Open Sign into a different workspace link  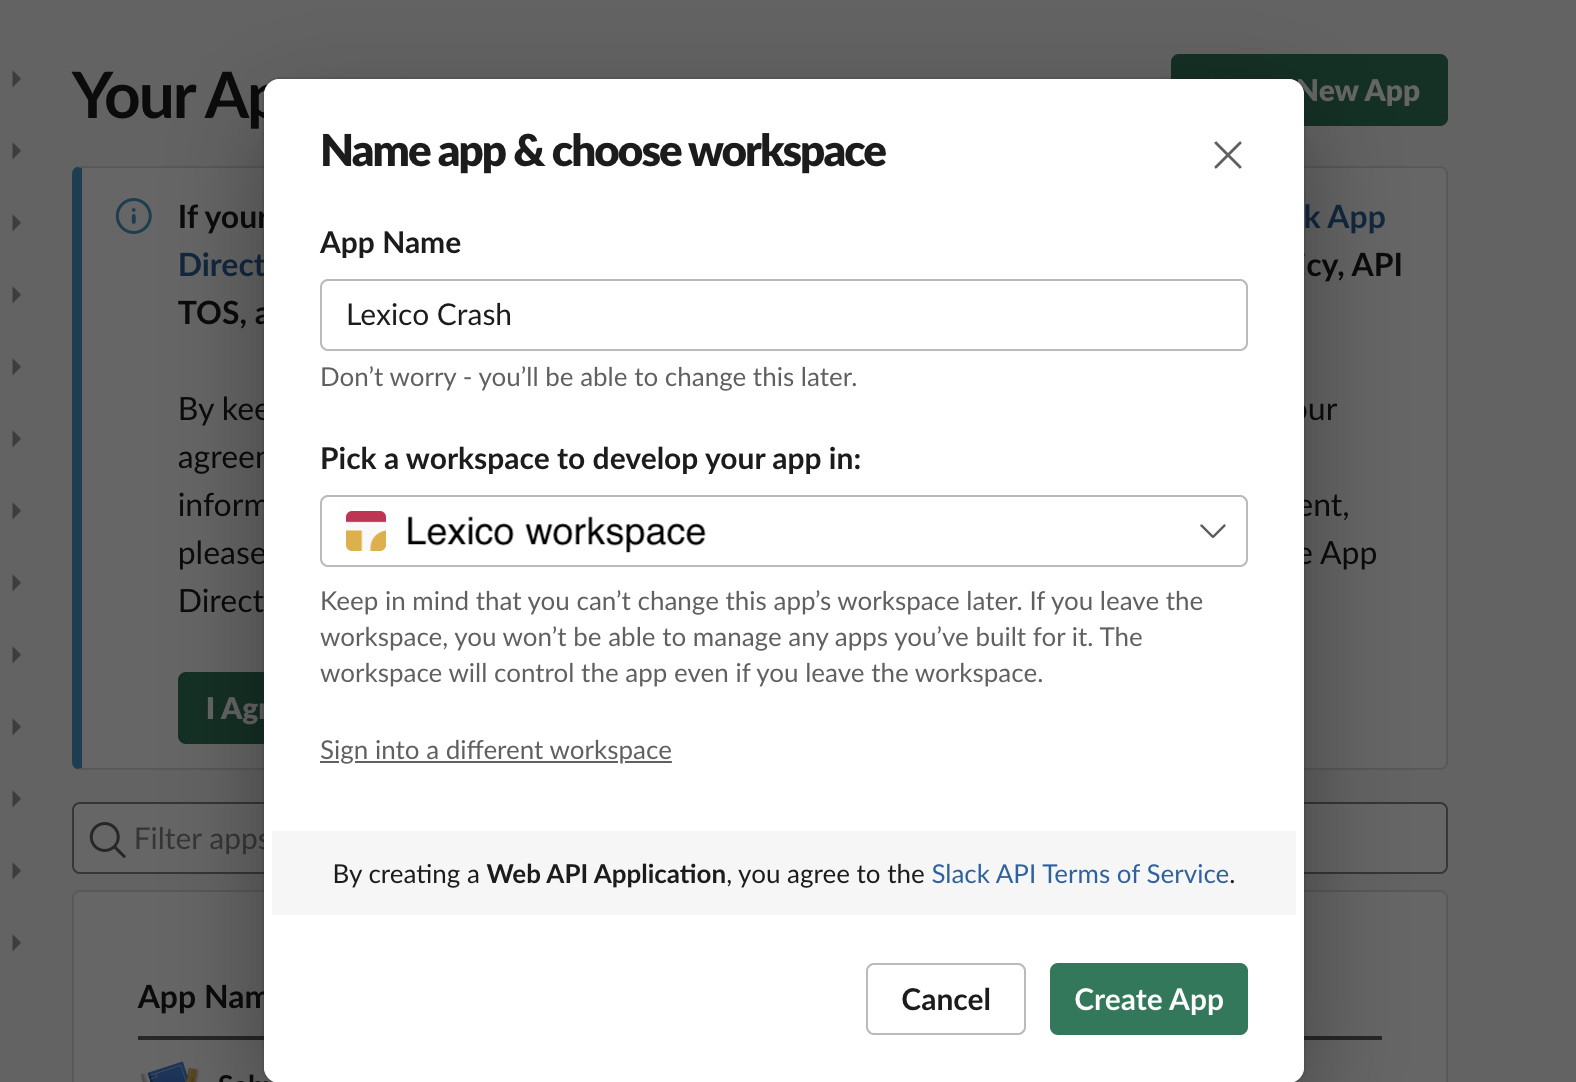495,750
